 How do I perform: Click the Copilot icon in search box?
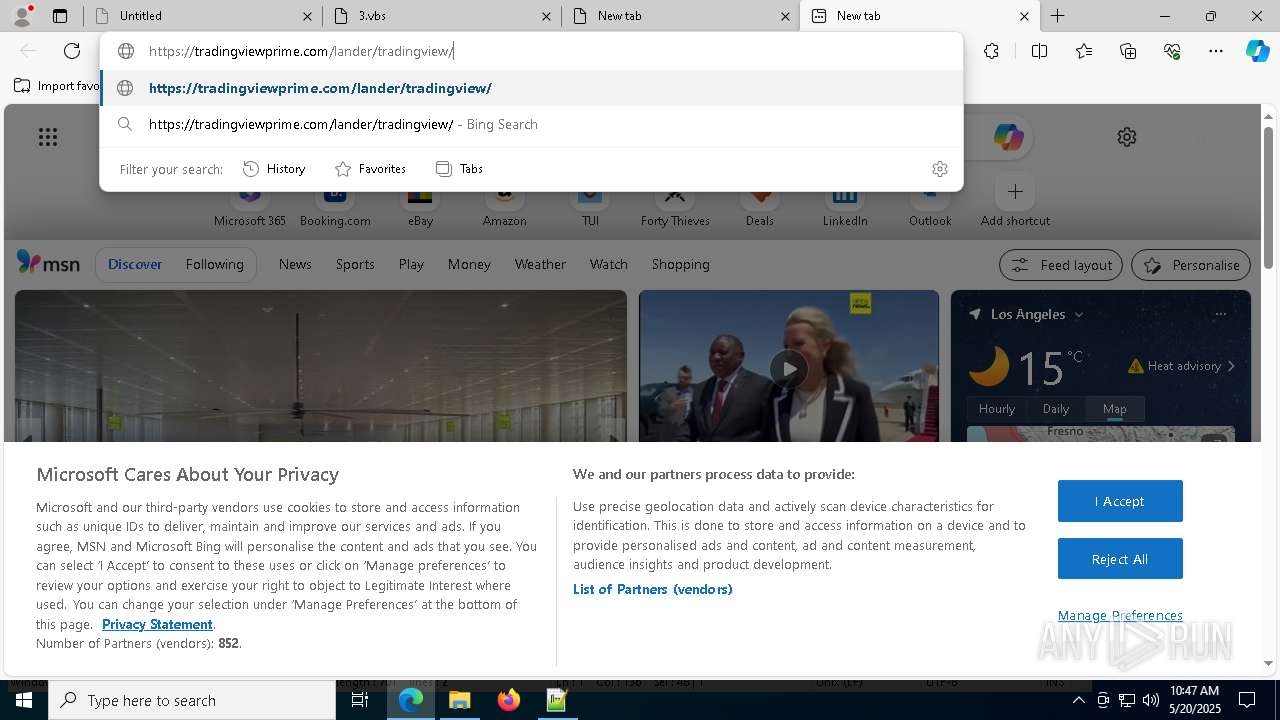[1008, 137]
